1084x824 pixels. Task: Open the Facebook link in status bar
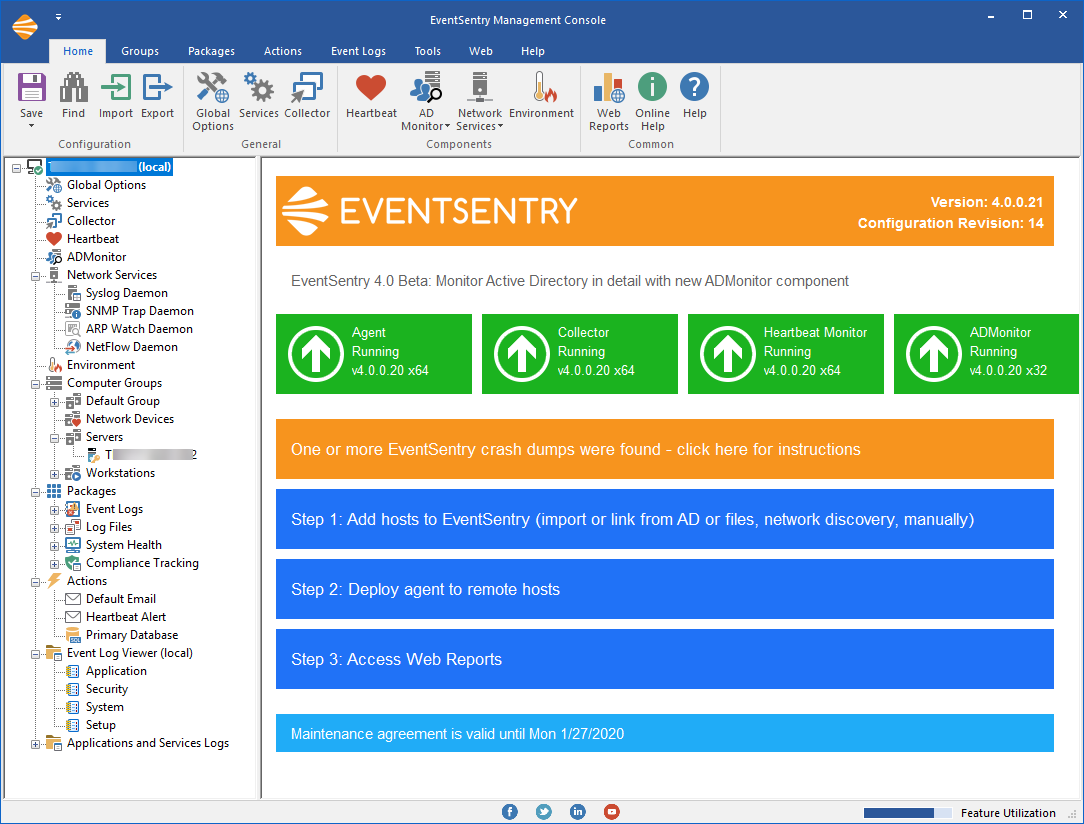point(510,812)
